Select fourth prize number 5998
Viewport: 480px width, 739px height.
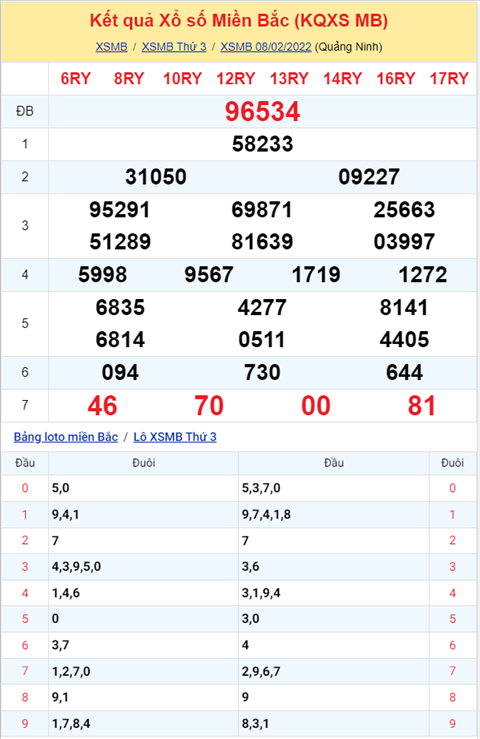[102, 275]
